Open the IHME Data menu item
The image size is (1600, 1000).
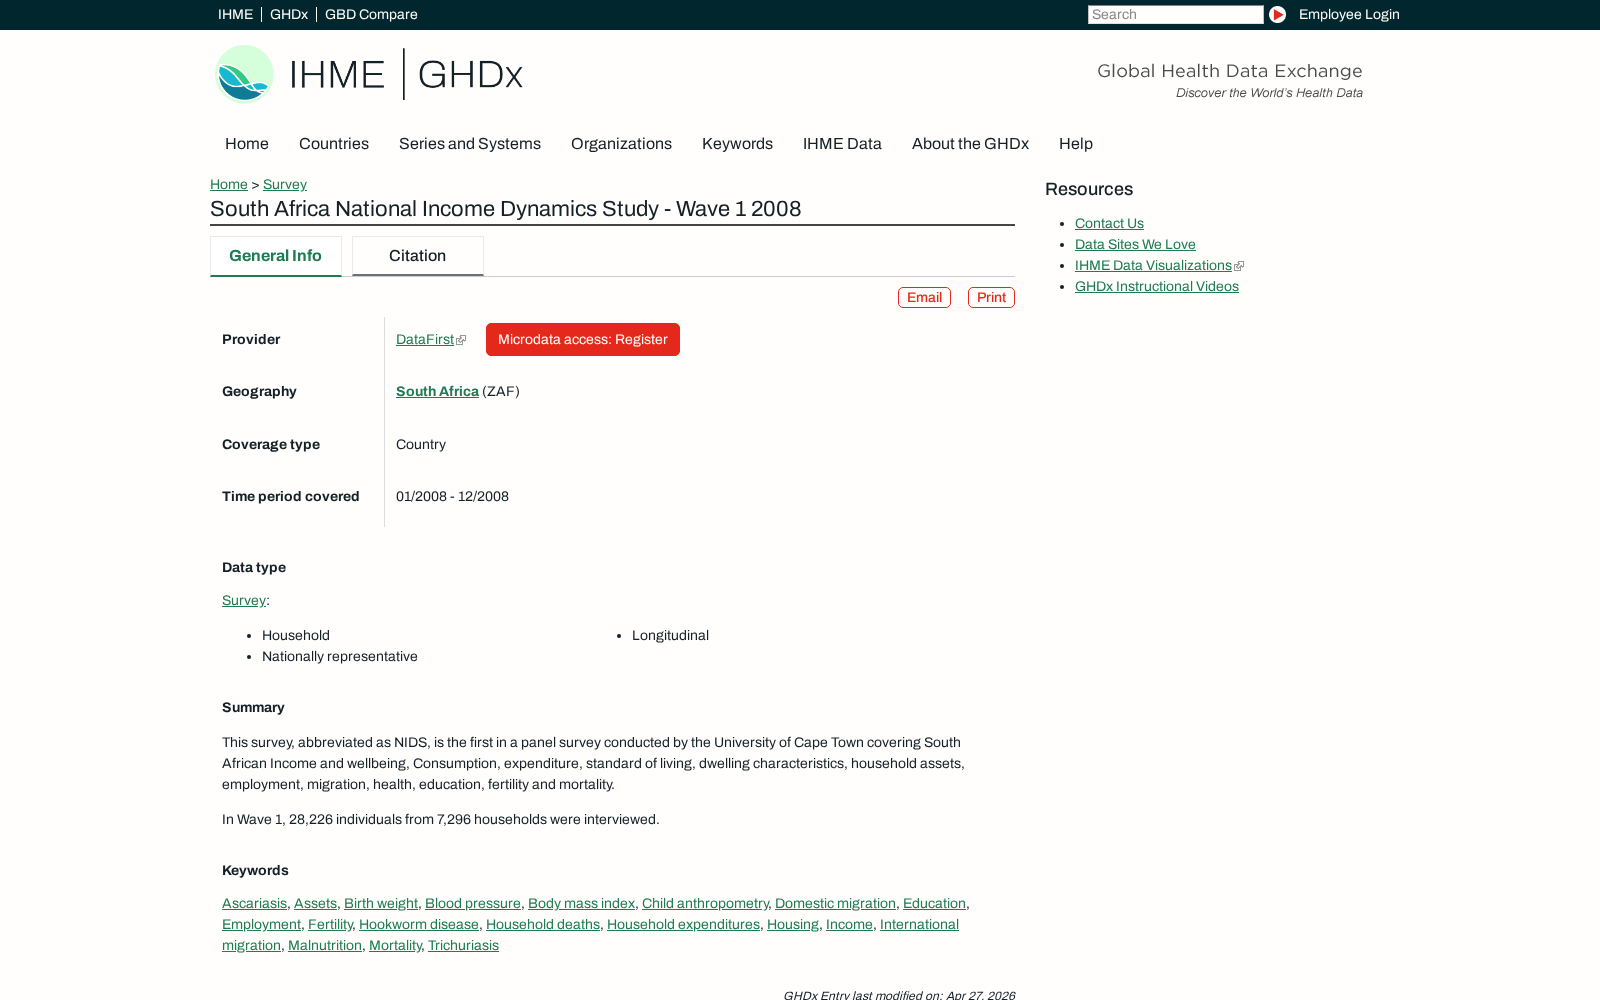click(x=842, y=144)
